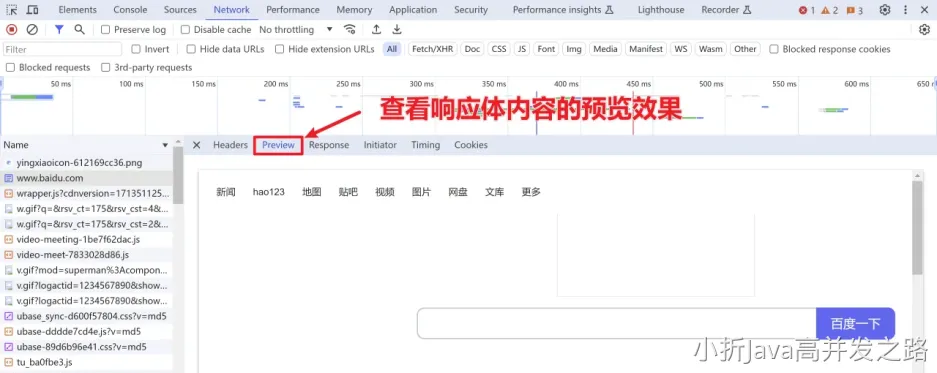Export HAR file download icon
Image resolution: width=937 pixels, height=373 pixels.
tap(397, 29)
